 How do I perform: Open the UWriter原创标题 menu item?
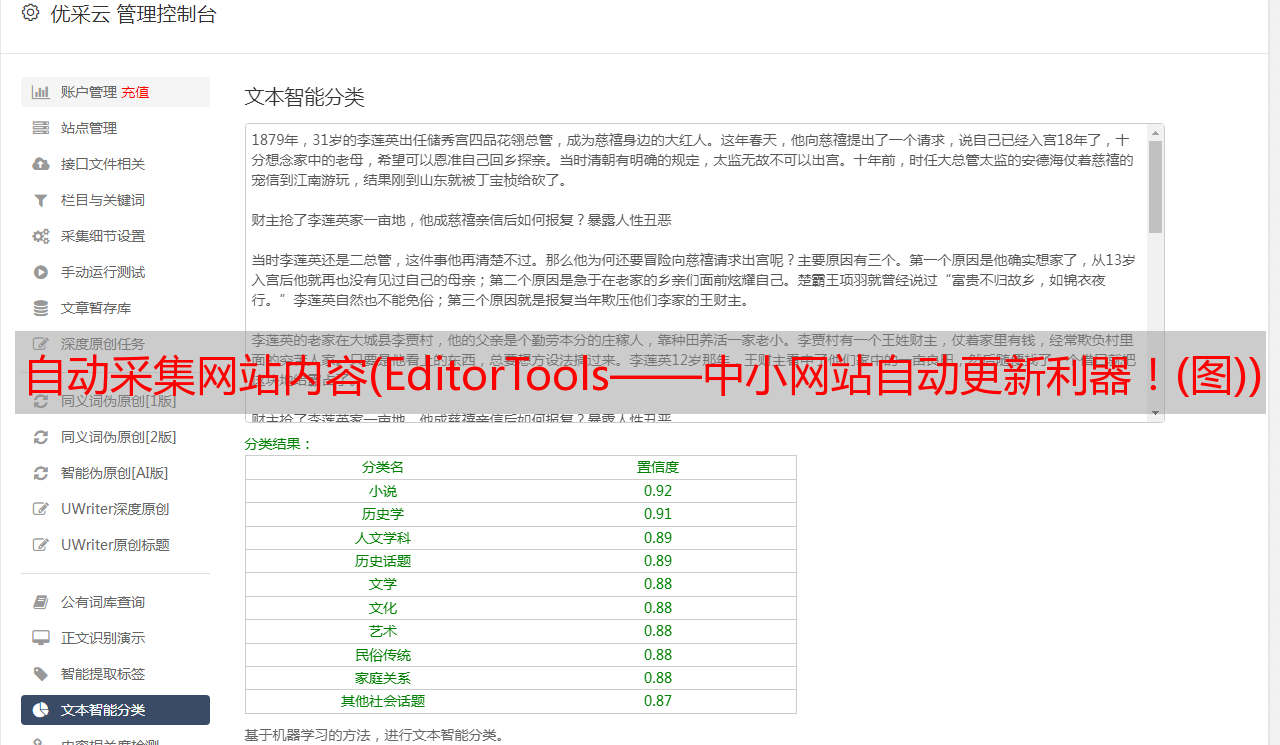tap(115, 545)
